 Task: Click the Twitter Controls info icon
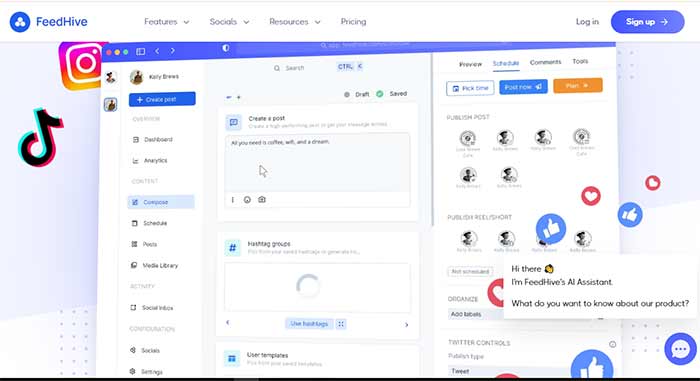coord(612,344)
